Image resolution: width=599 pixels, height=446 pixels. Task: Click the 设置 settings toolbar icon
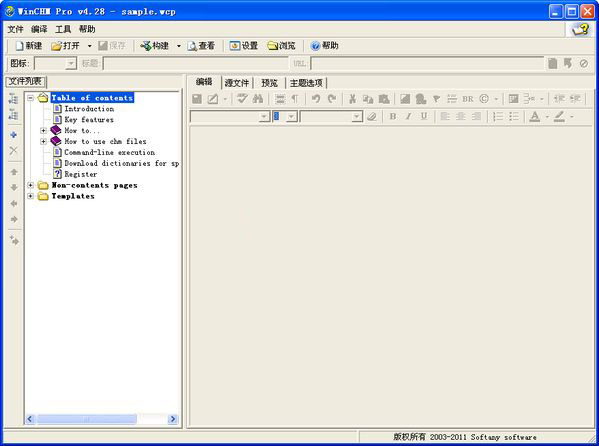pos(235,46)
